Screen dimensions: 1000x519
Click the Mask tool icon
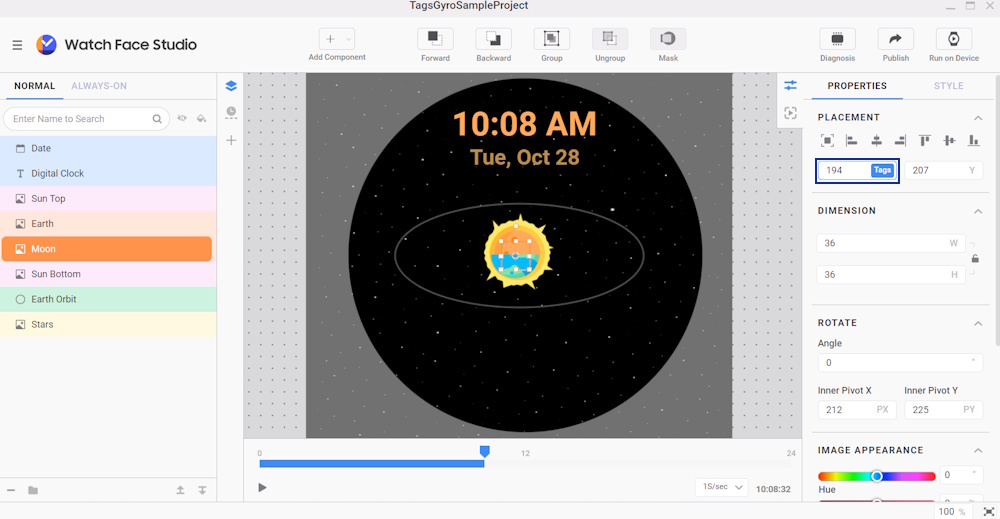[668, 39]
